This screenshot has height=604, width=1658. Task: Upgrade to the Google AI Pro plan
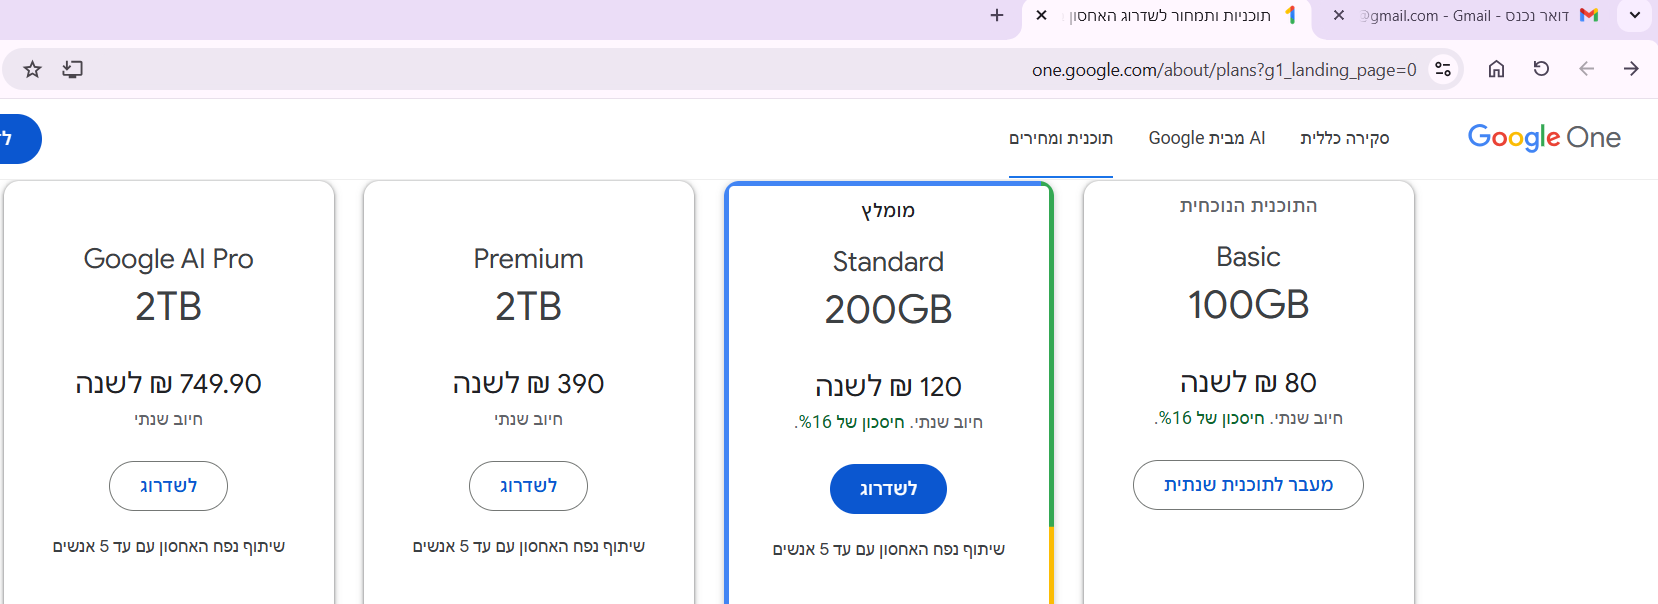pos(168,486)
